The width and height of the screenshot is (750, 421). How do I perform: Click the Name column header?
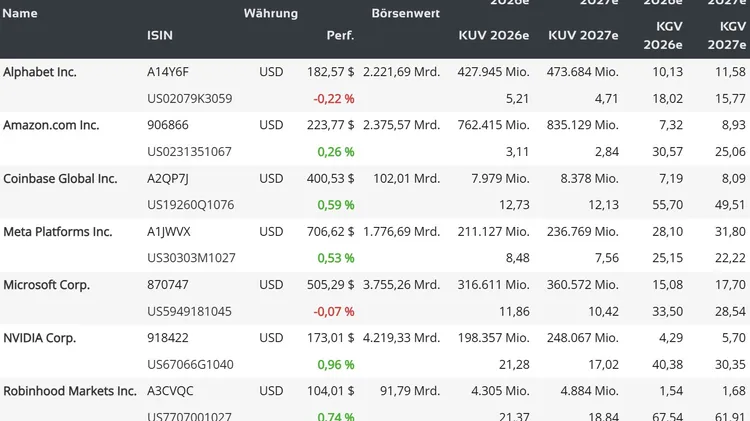[20, 13]
